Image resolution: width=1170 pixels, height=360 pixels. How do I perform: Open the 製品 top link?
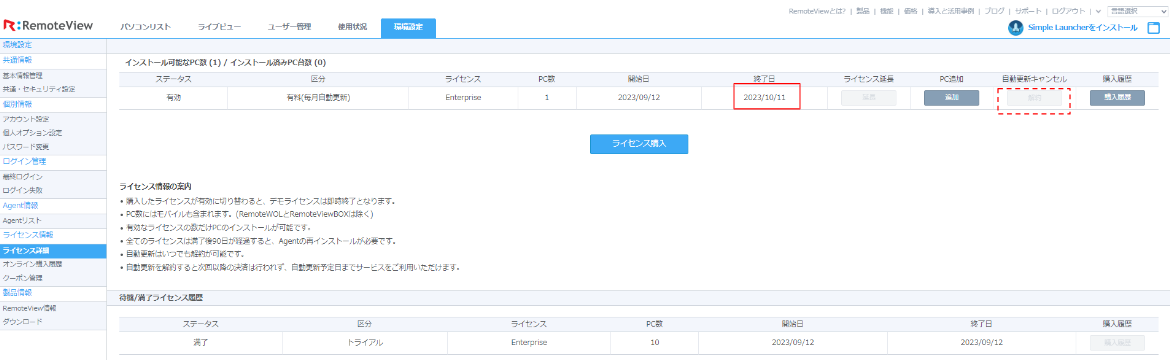click(863, 11)
